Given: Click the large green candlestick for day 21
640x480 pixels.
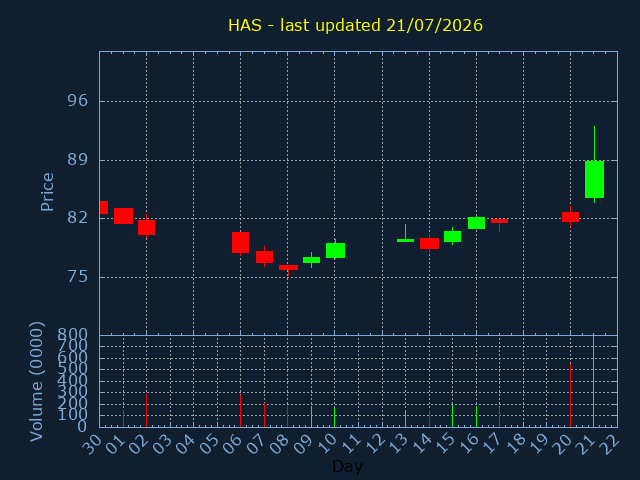Looking at the screenshot, I should (x=594, y=179).
